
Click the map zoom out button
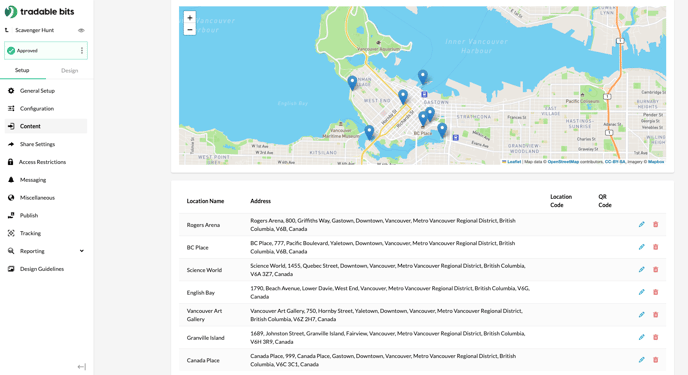[190, 30]
